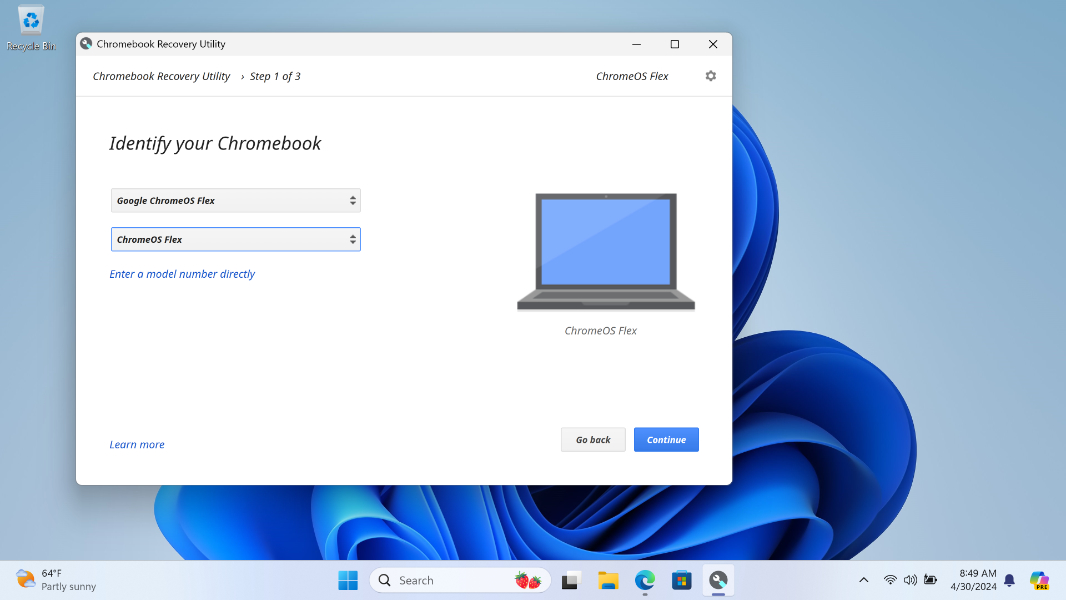The width and height of the screenshot is (1066, 600).
Task: Expand the ChromeOS Flex product dropdown
Action: 235,240
